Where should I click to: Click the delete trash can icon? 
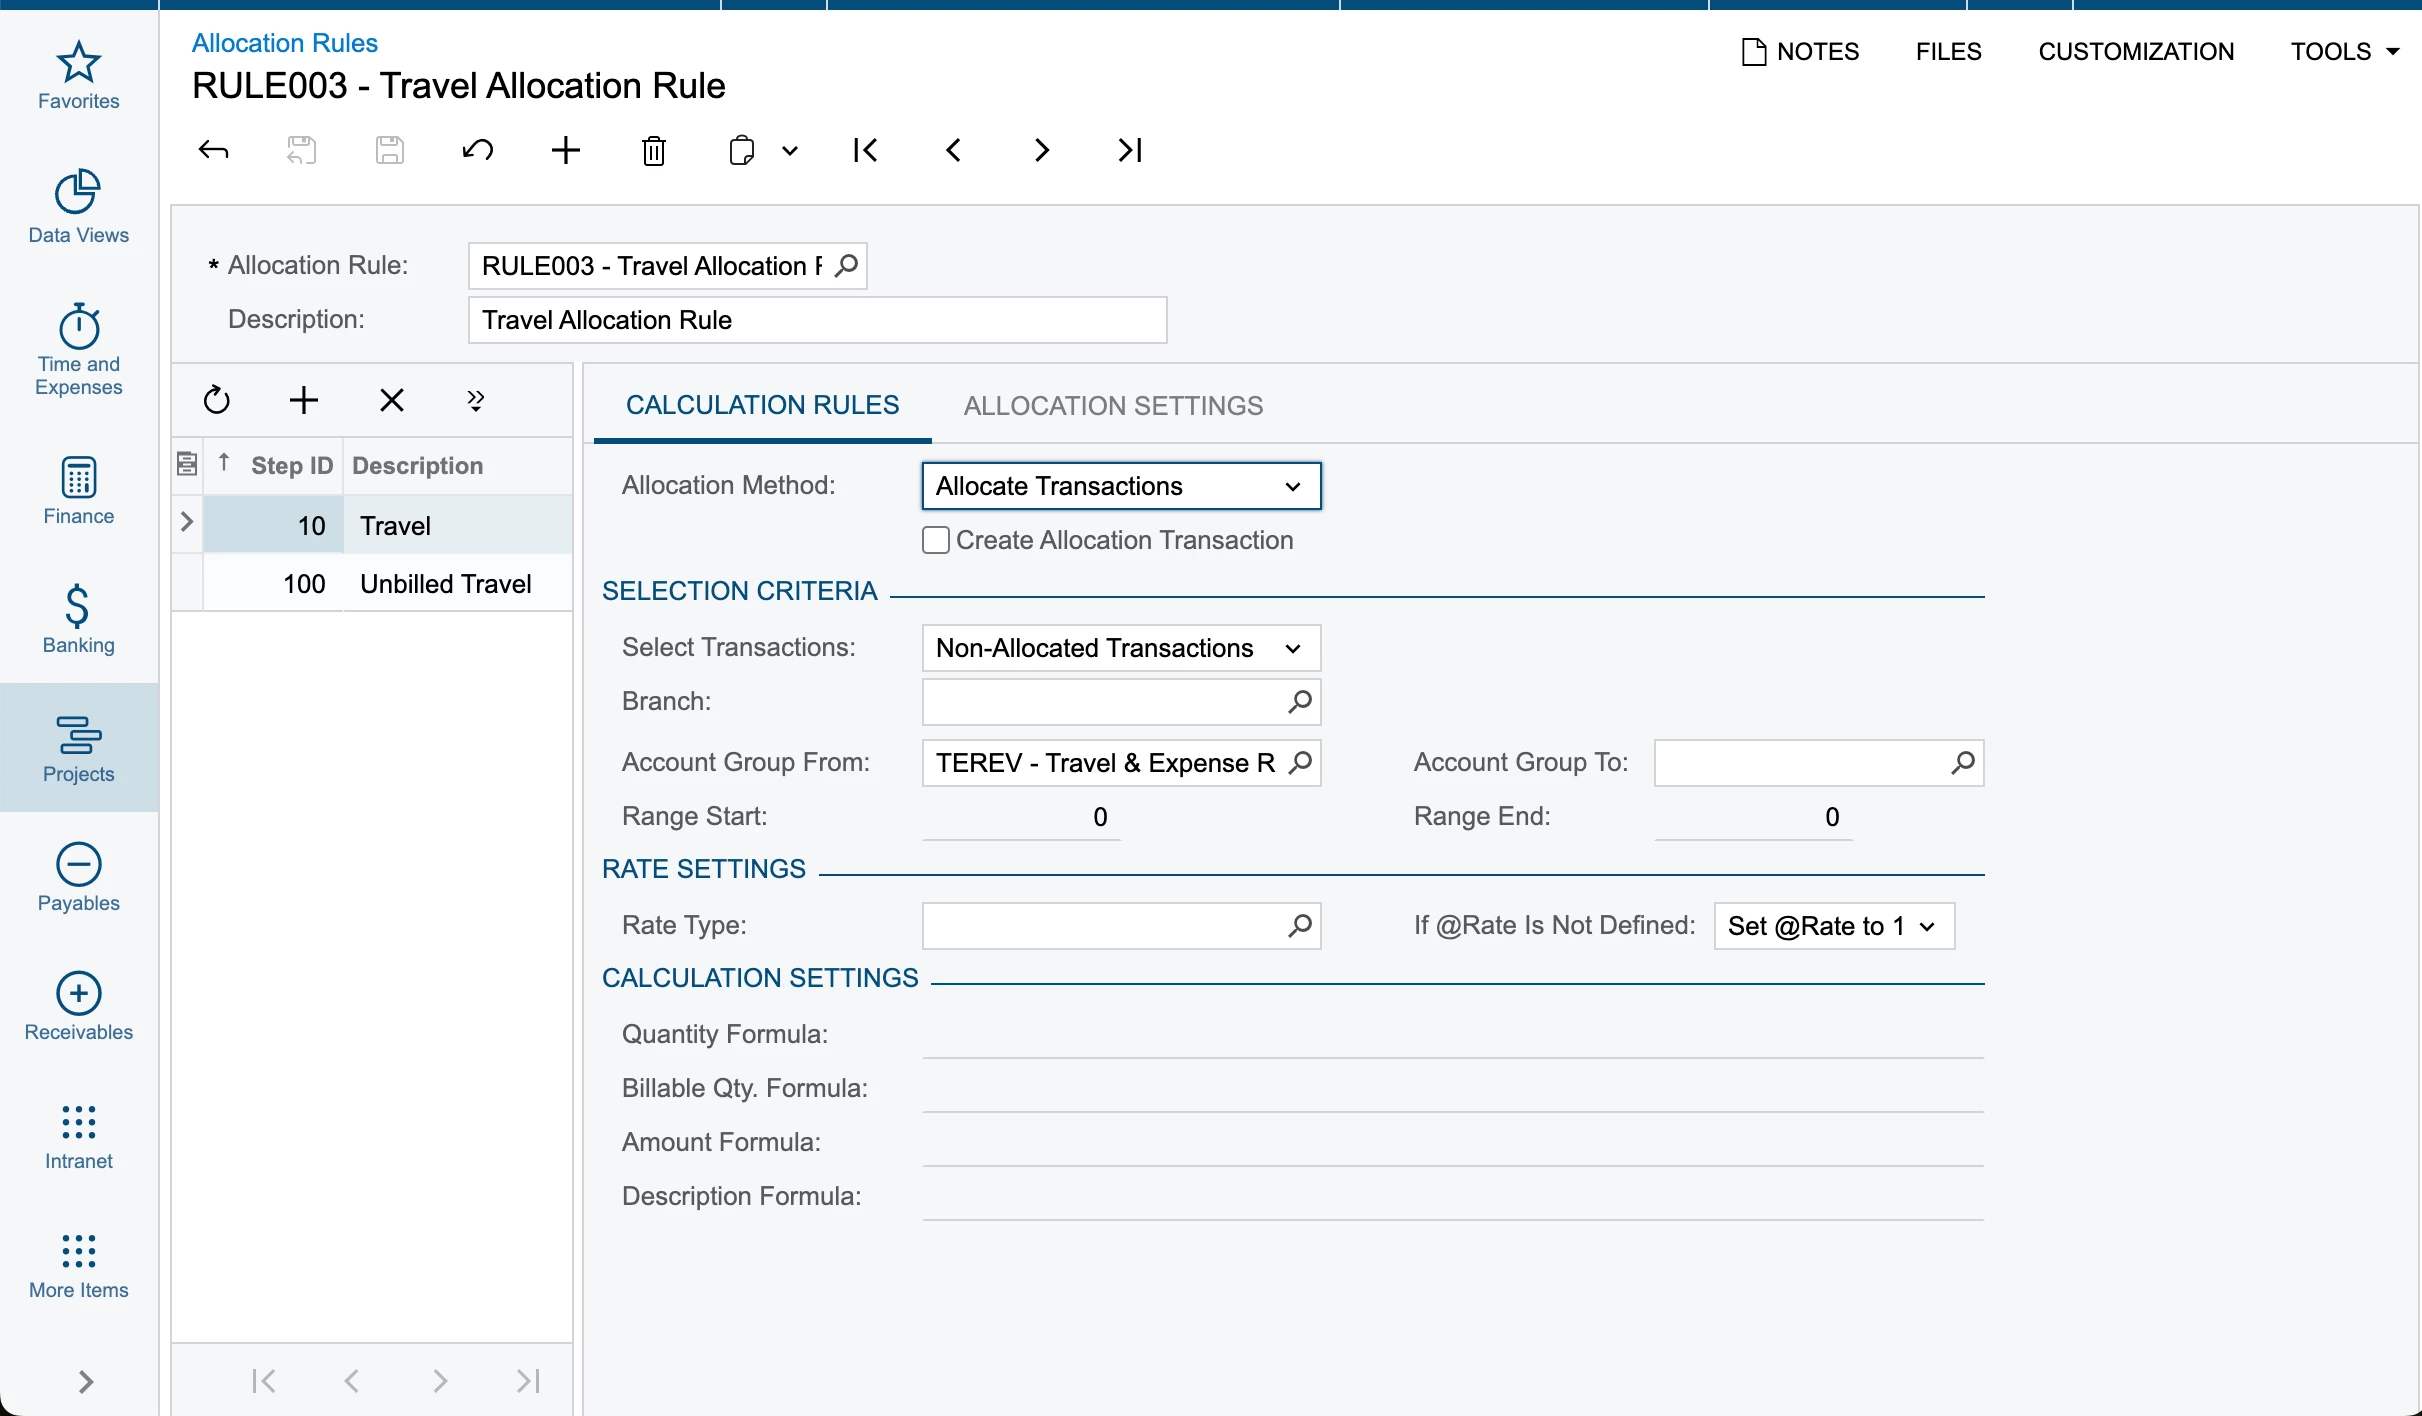pyautogui.click(x=653, y=151)
